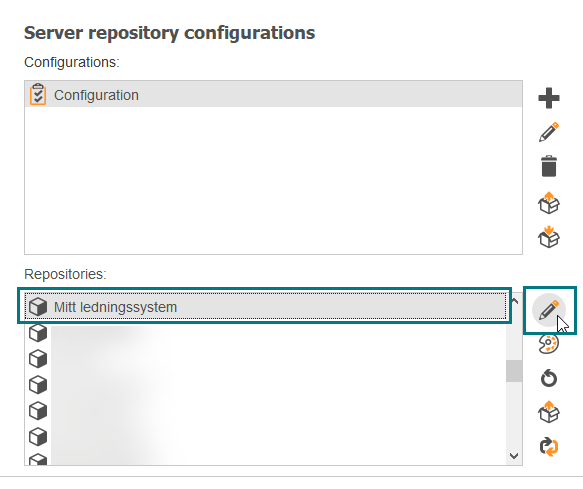Click the scroll down arrow in Repositories

(x=514, y=456)
